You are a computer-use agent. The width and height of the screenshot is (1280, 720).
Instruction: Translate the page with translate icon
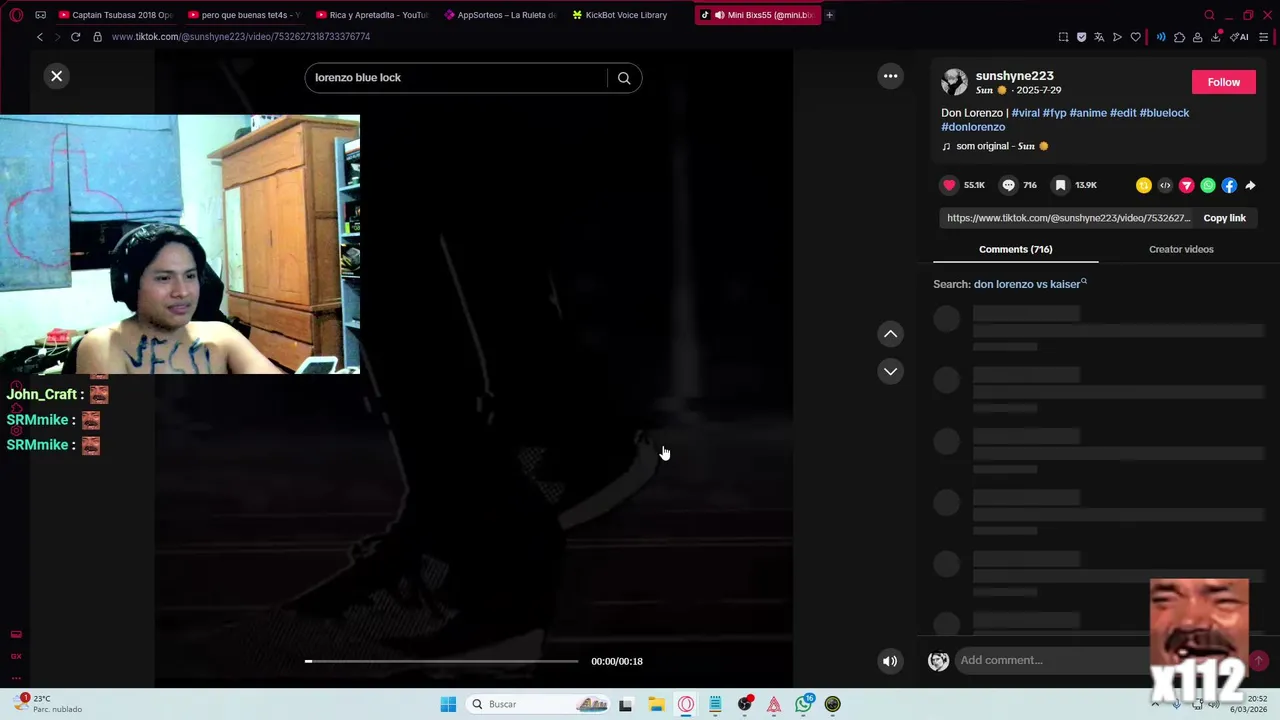click(x=1099, y=37)
